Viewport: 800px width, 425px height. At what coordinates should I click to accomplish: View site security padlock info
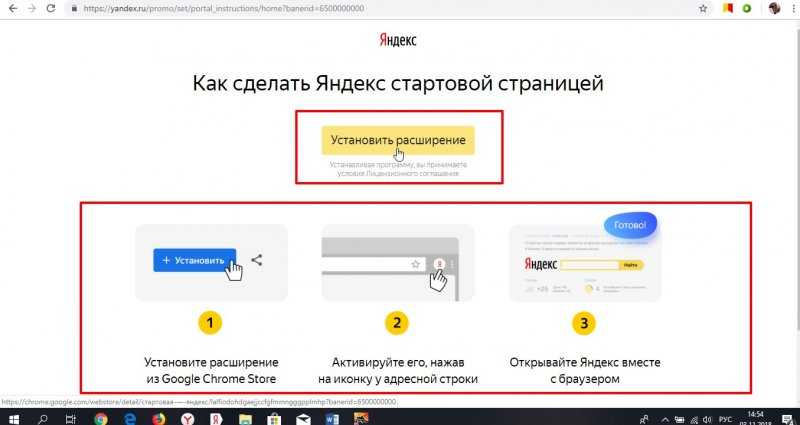(75, 9)
